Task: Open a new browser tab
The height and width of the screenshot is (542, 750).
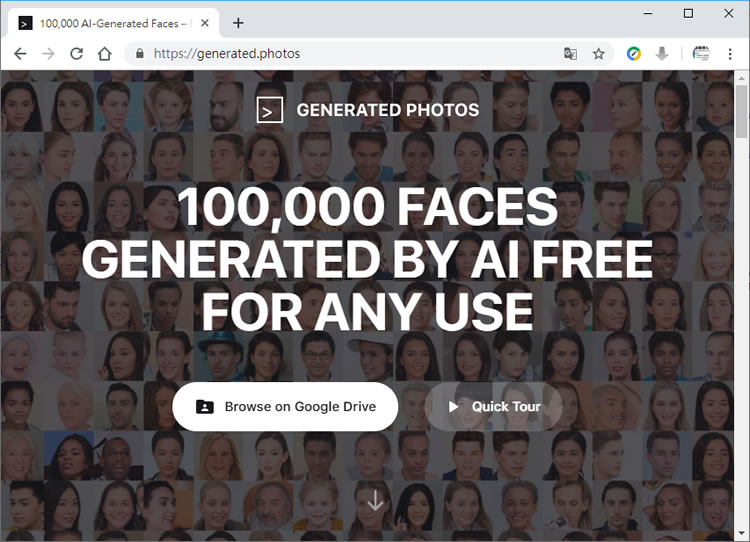Action: pos(238,23)
